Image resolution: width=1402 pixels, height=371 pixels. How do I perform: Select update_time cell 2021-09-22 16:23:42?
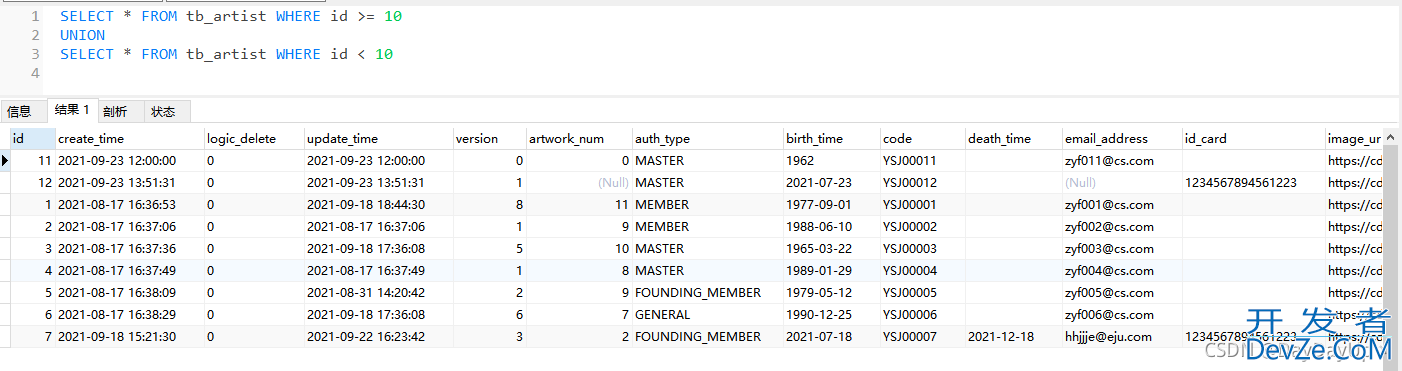click(378, 336)
